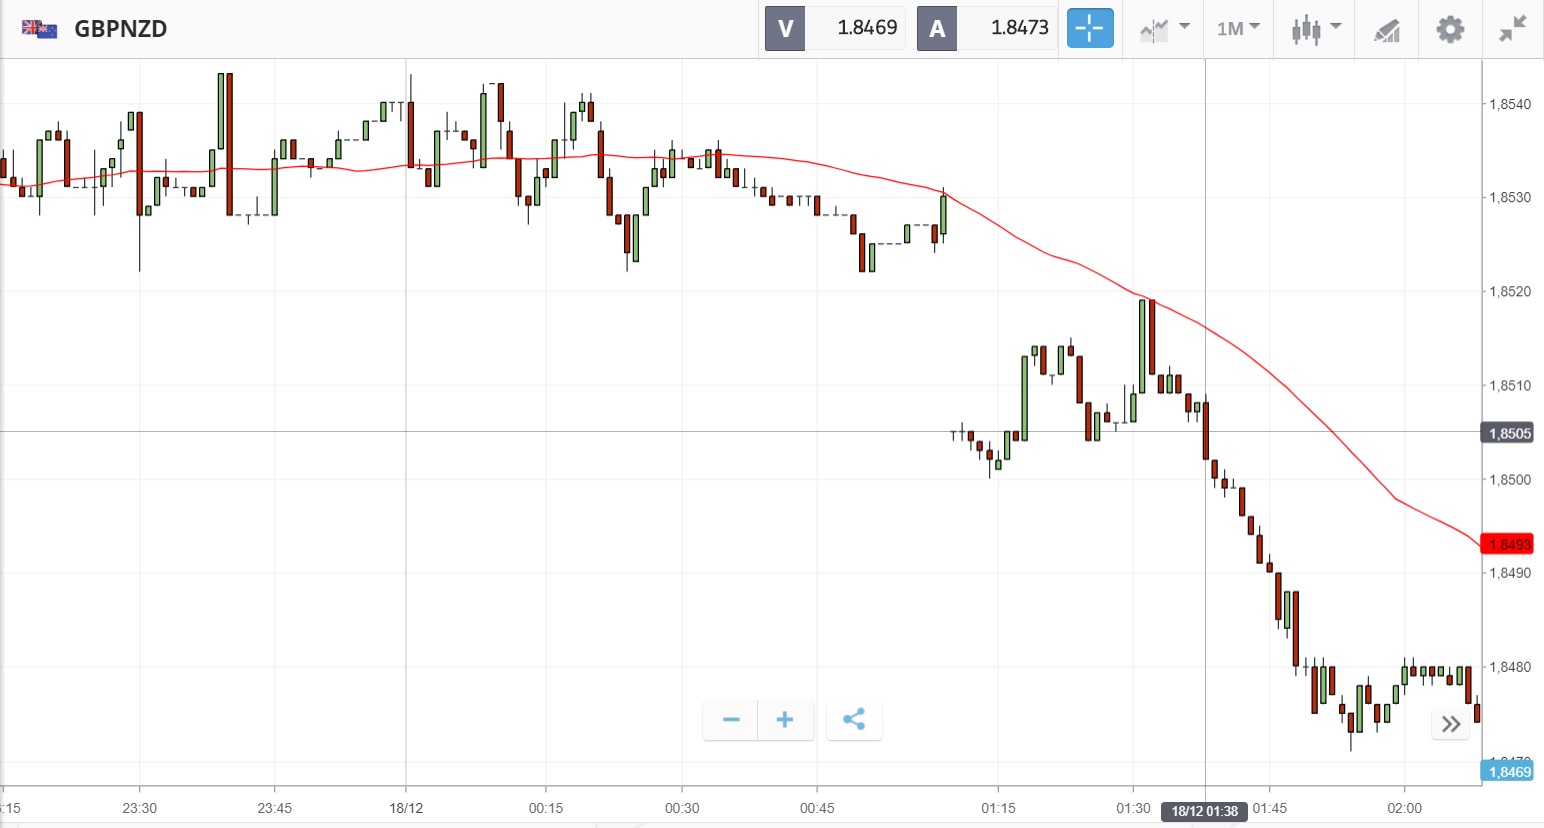Open the compare instruments dropdown
Image resolution: width=1544 pixels, height=828 pixels.
click(x=1165, y=28)
